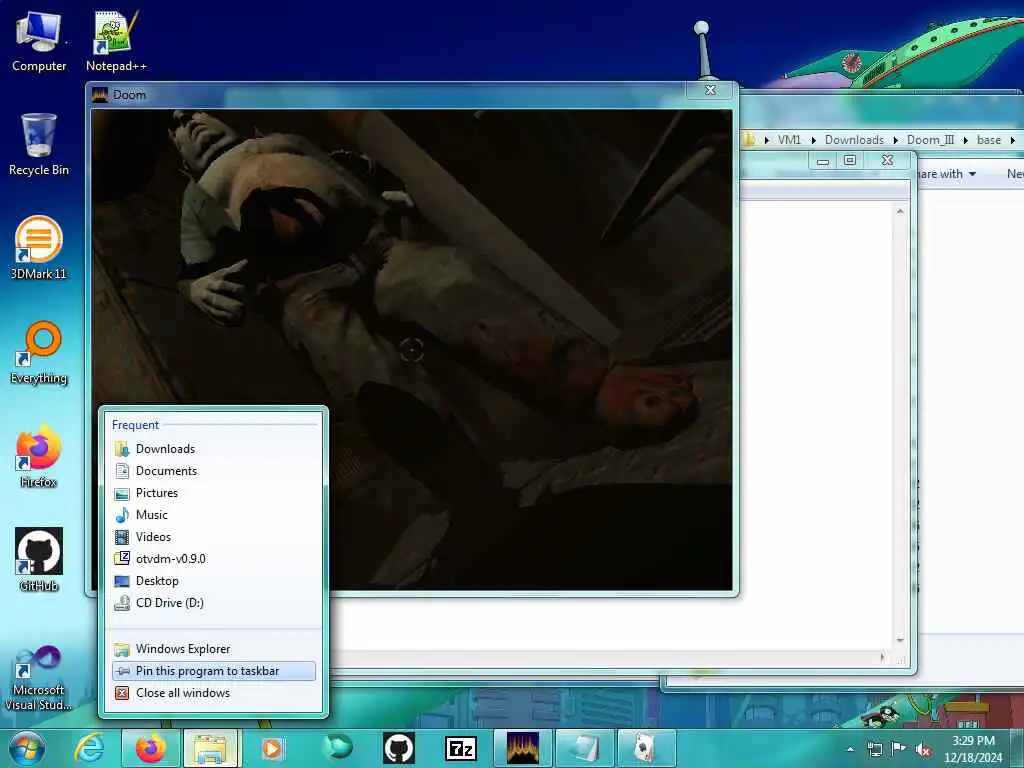
Task: Click the teal globe taskbar icon
Action: click(x=337, y=748)
